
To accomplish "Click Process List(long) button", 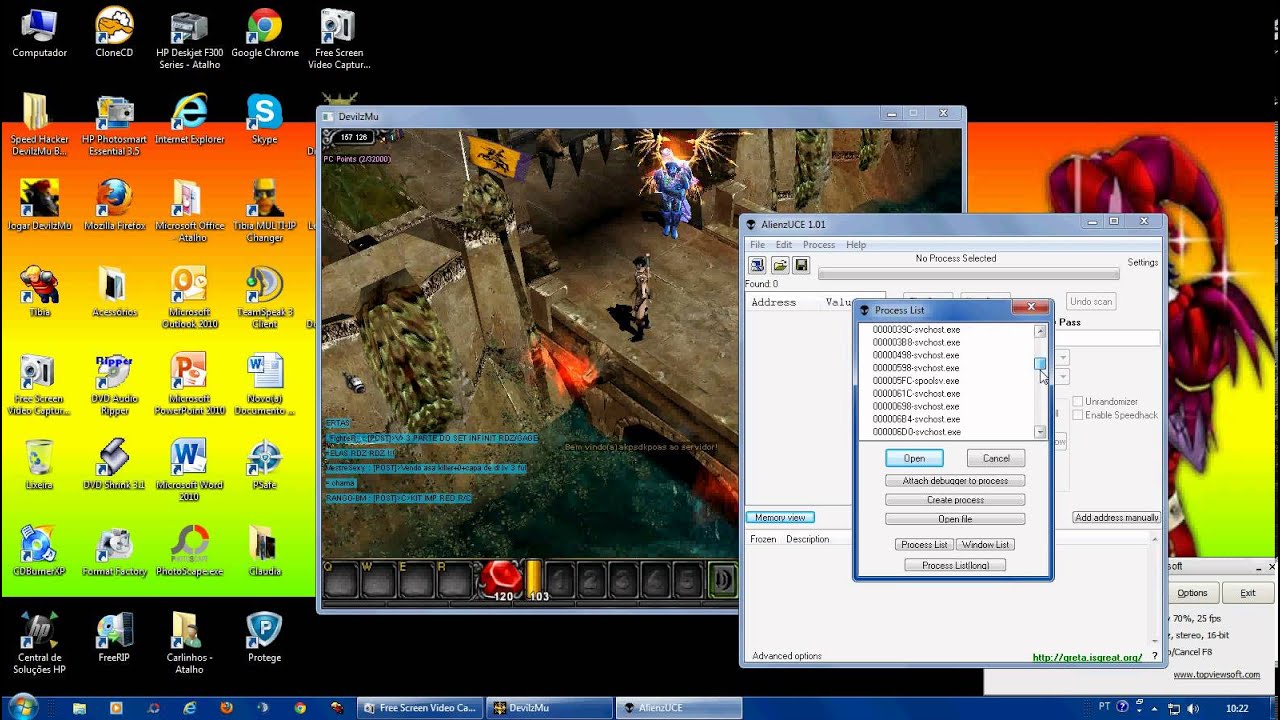I will 955,566.
